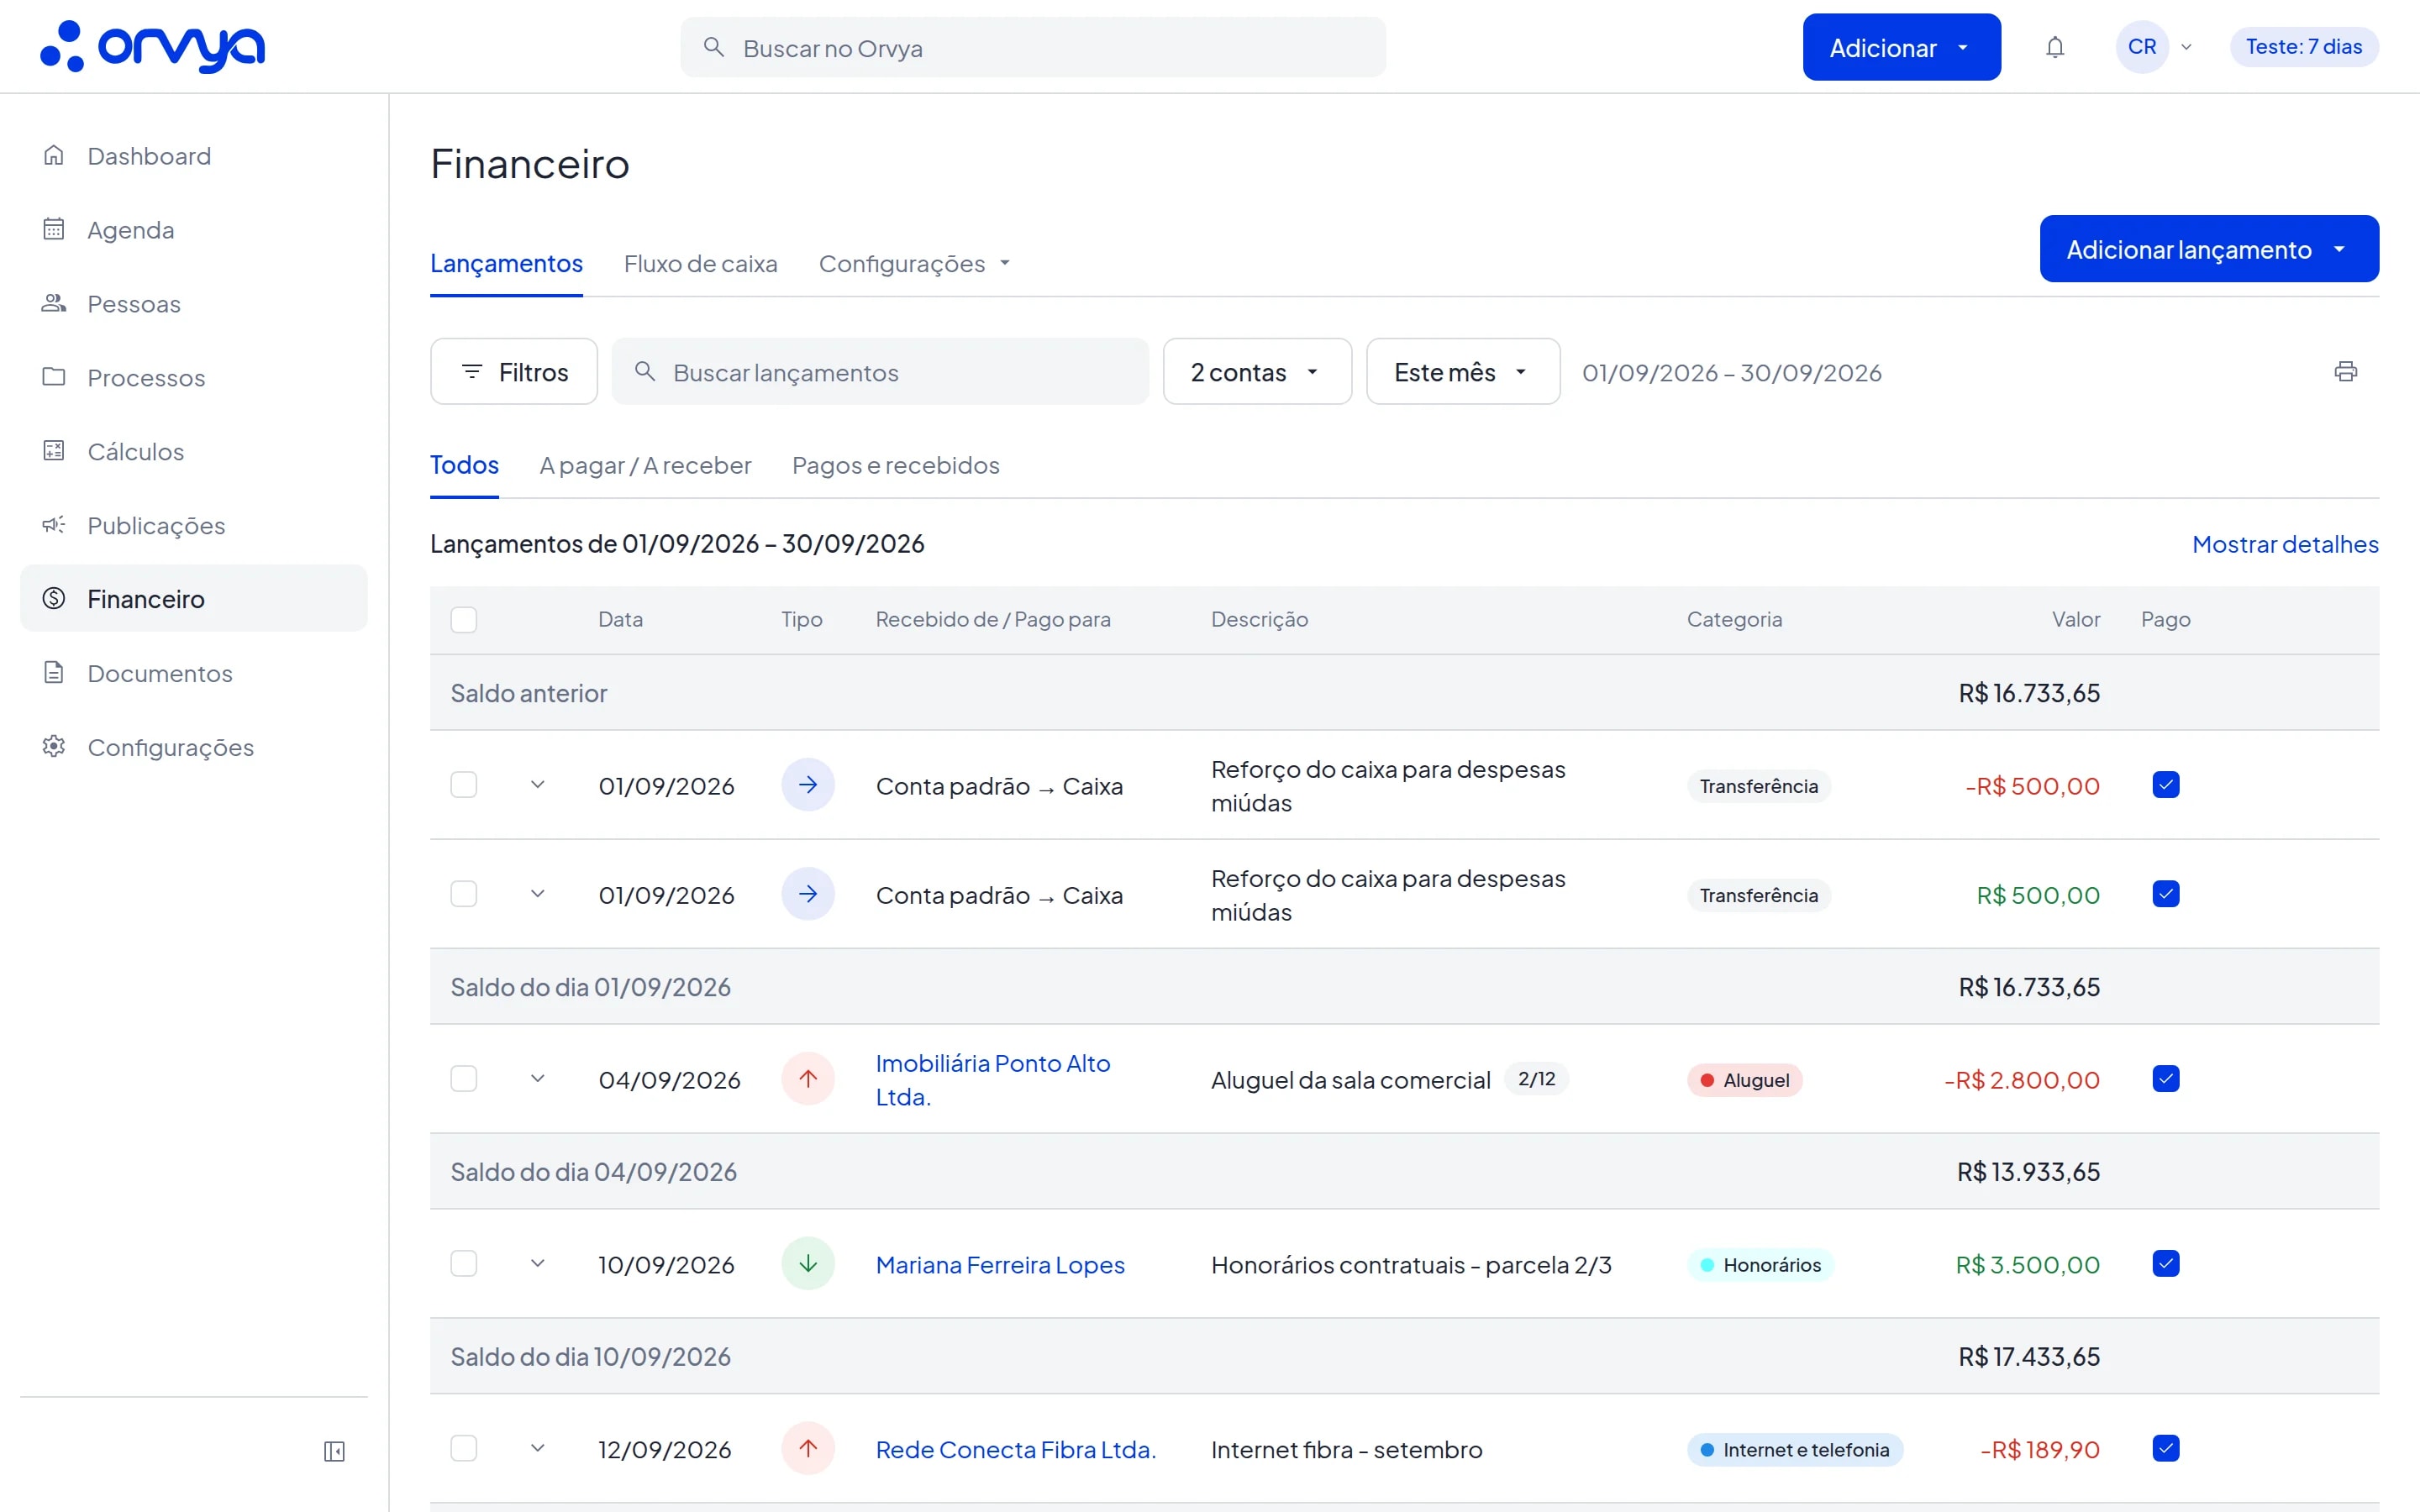The width and height of the screenshot is (2420, 1512).
Task: Click the Agenda calendar icon
Action: (54, 229)
